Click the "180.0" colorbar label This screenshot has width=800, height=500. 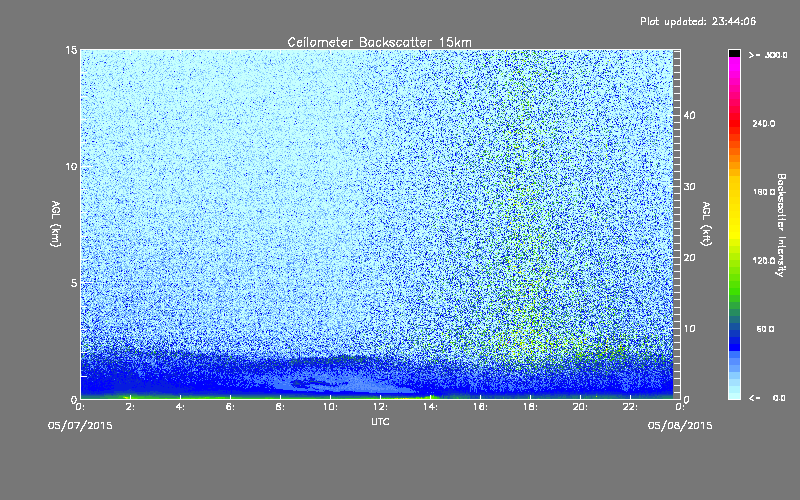(x=764, y=192)
